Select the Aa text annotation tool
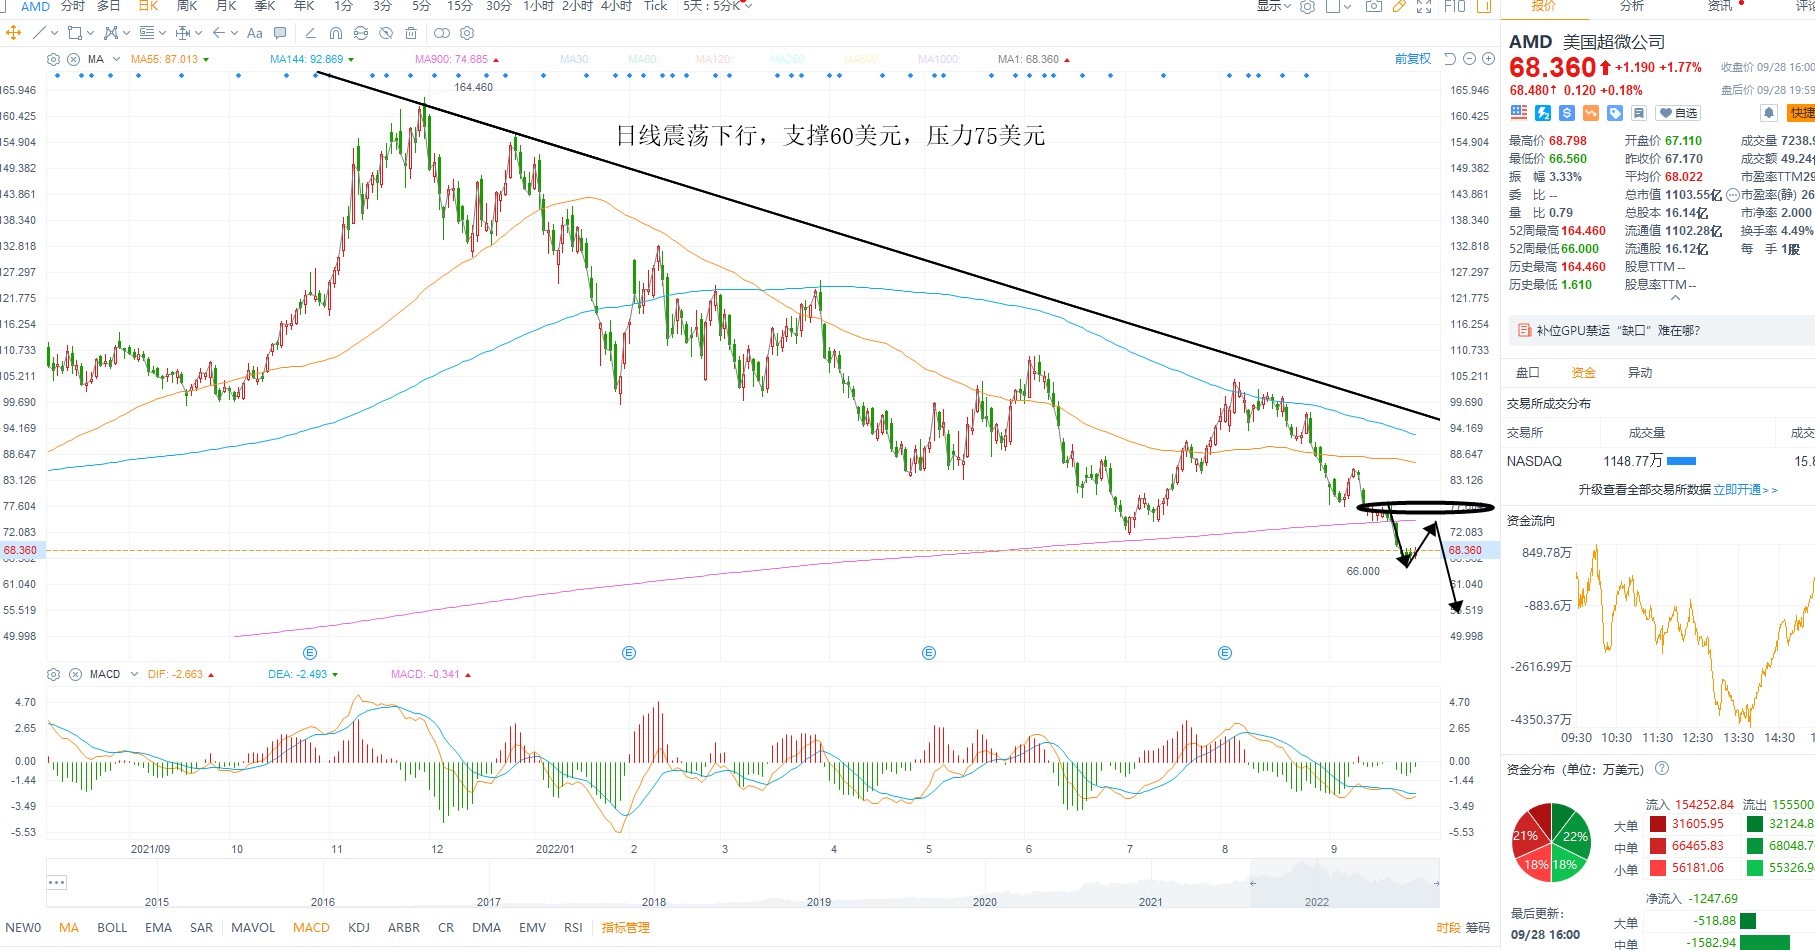 click(x=254, y=33)
